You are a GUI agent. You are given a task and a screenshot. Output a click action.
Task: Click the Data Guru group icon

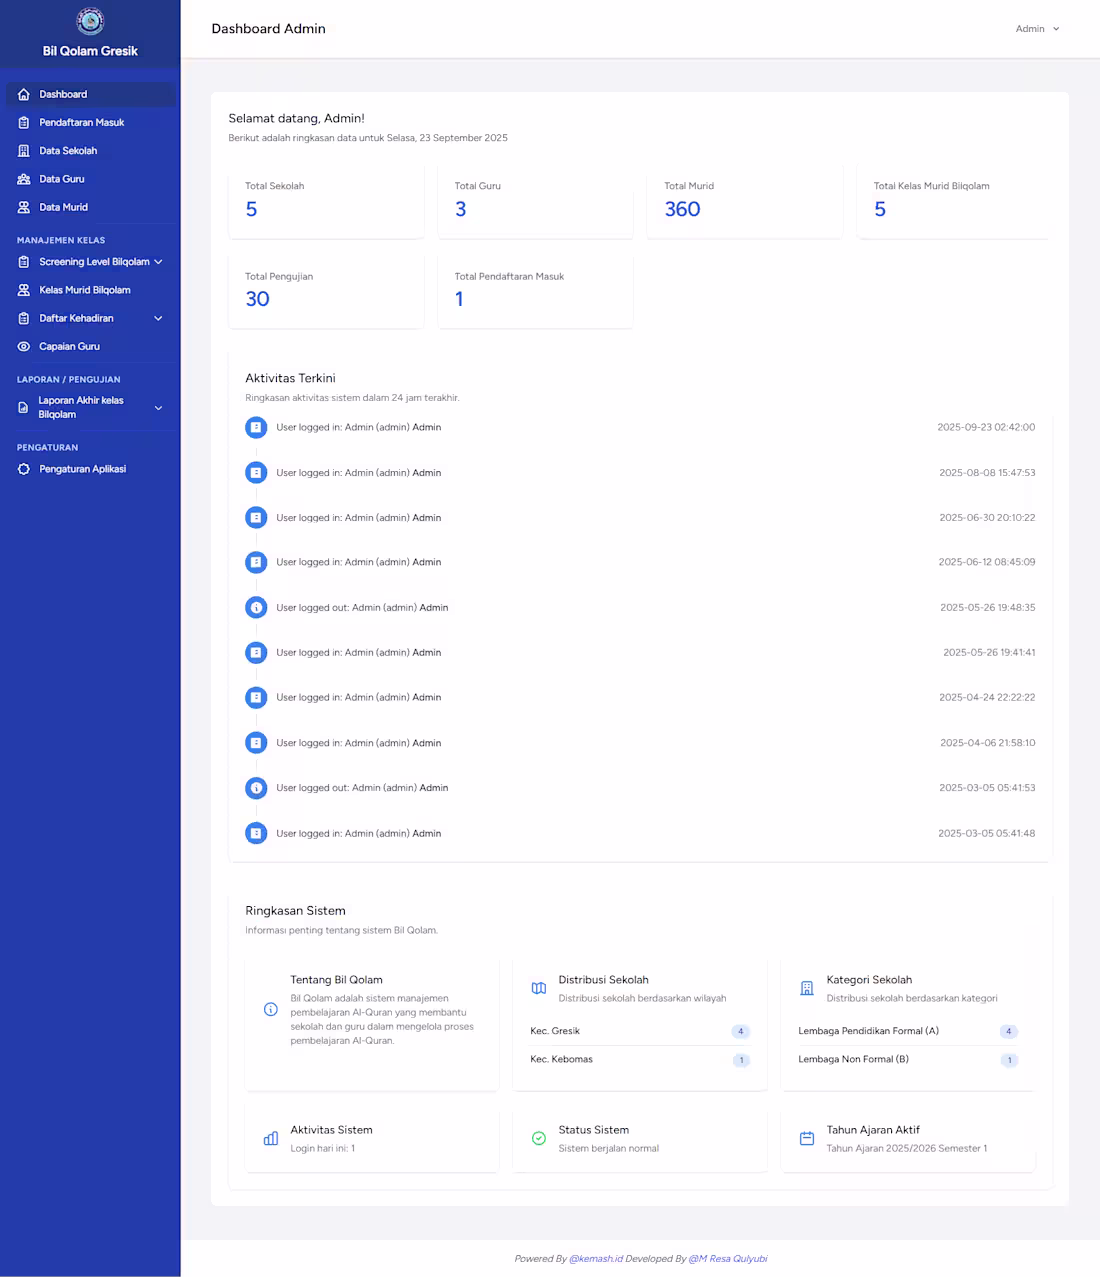point(24,179)
